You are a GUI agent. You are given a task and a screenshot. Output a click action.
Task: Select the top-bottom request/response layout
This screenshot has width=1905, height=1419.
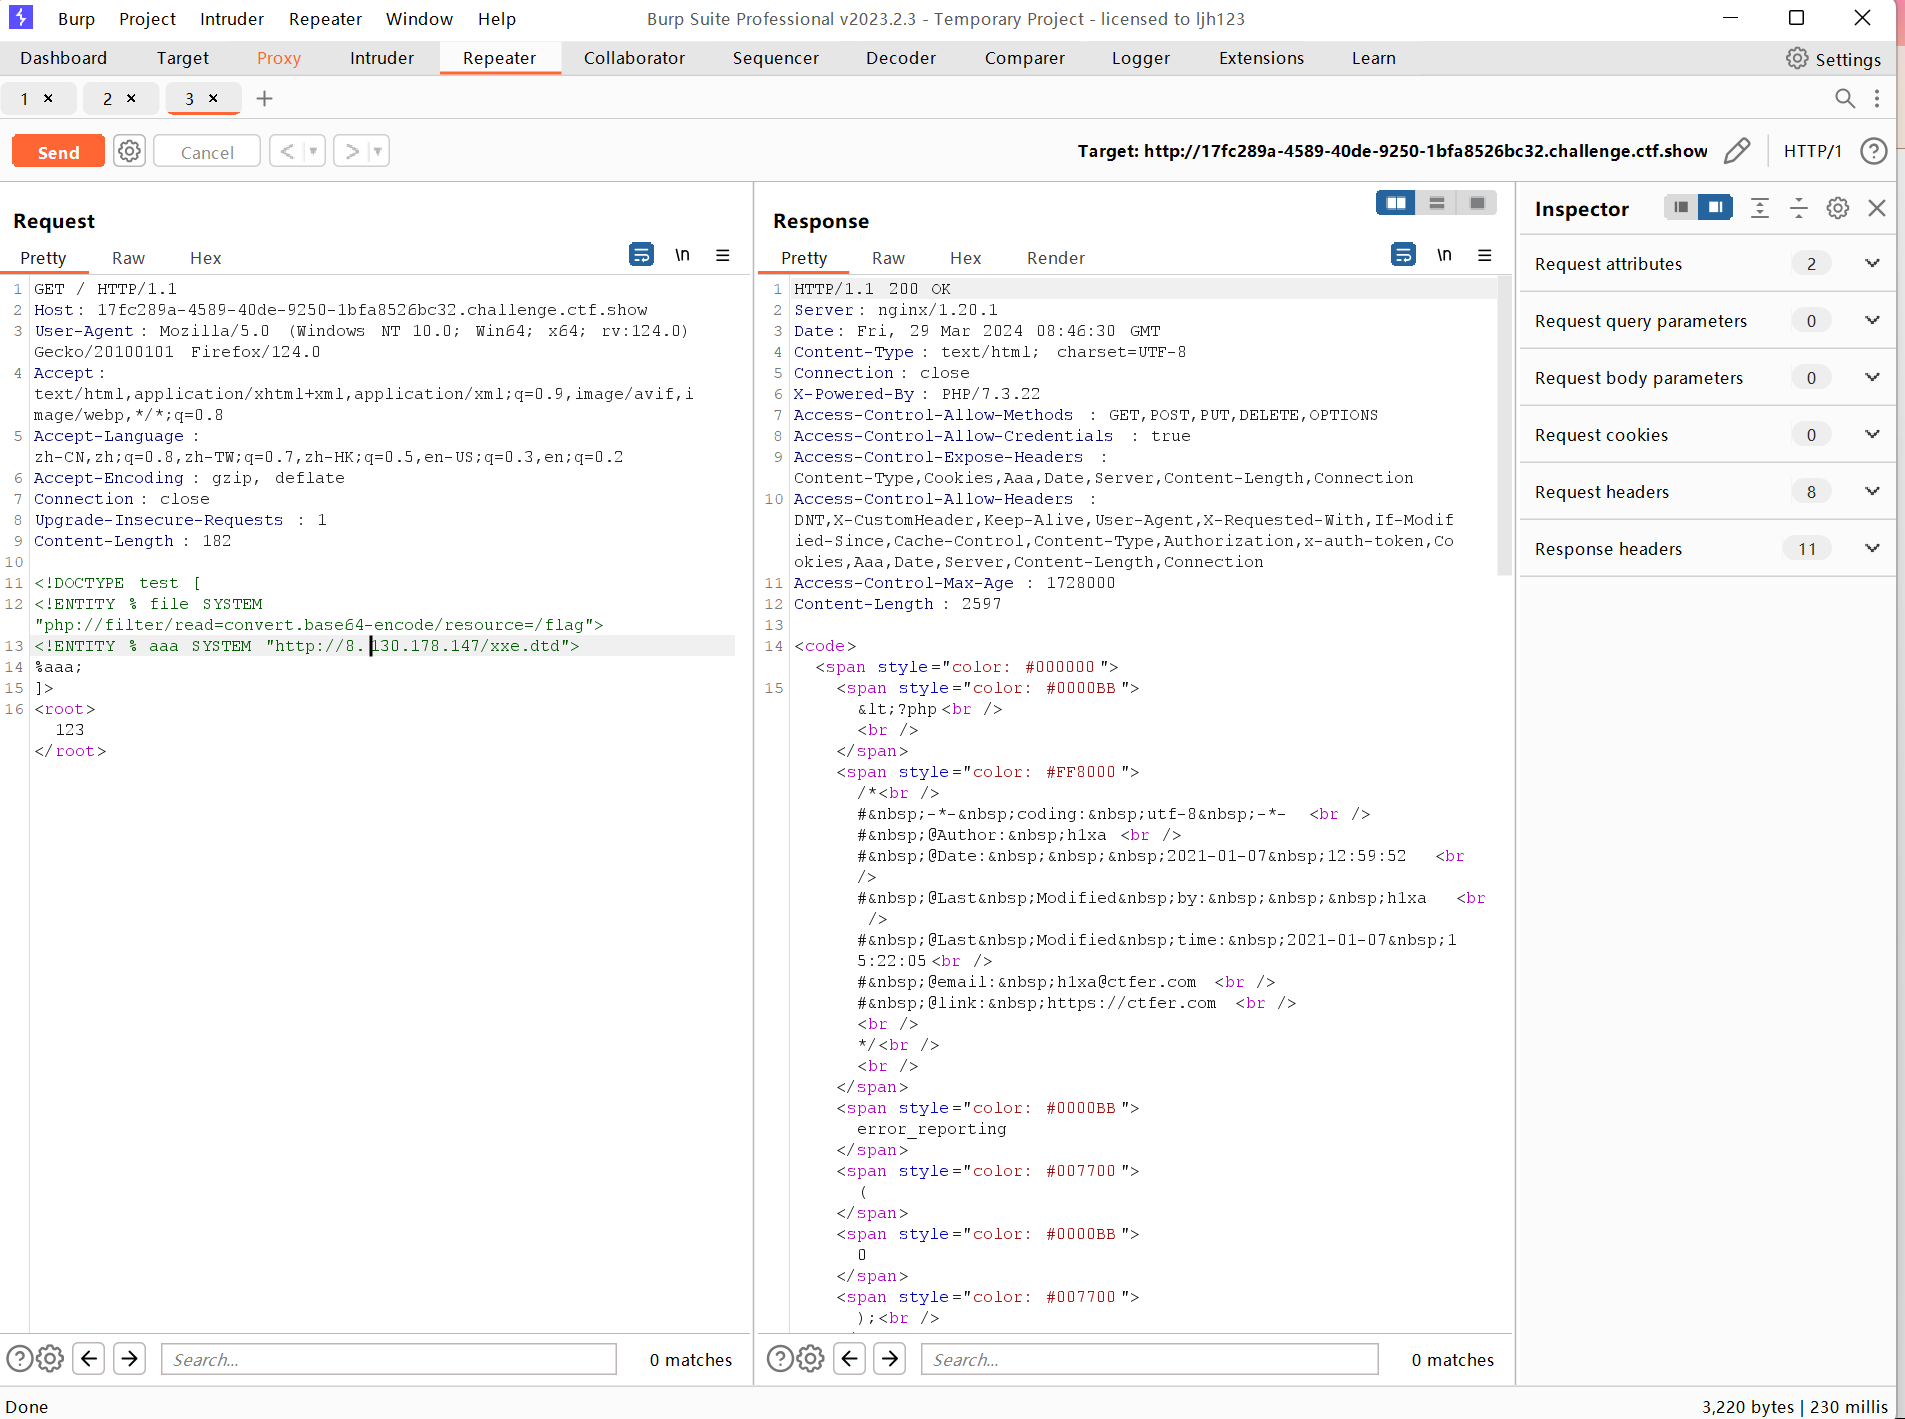(1437, 203)
